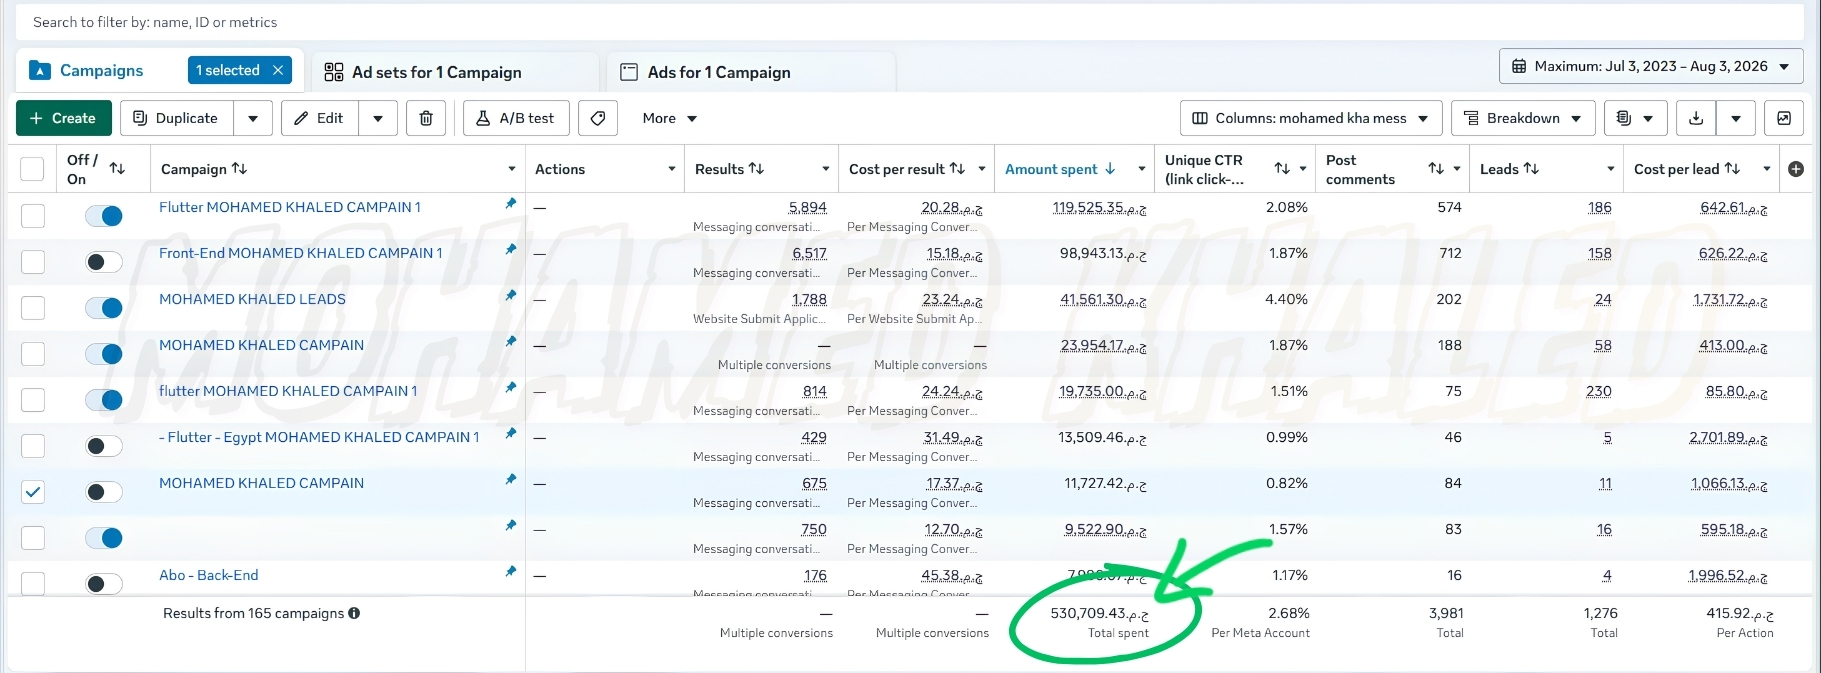1821x673 pixels.
Task: Open export options dropdown arrow
Action: 1736,118
